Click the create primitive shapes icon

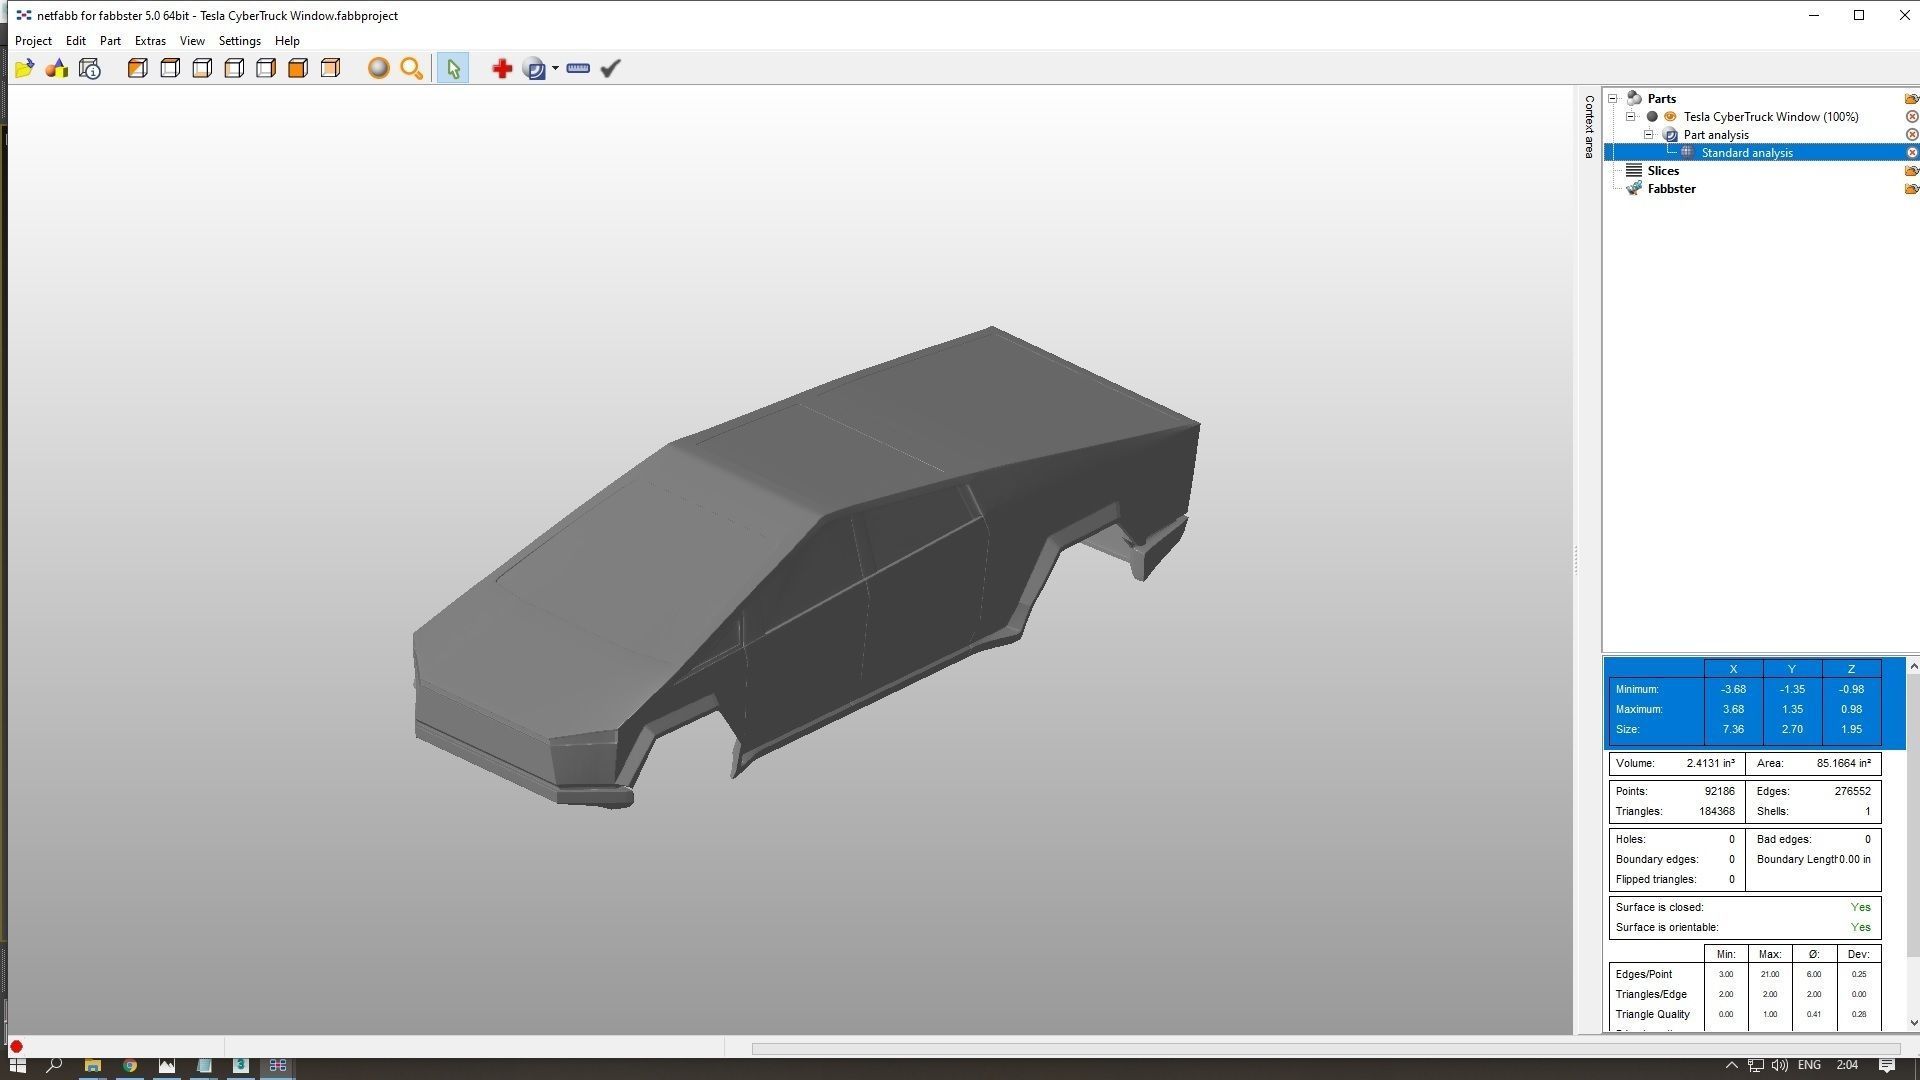(x=57, y=69)
